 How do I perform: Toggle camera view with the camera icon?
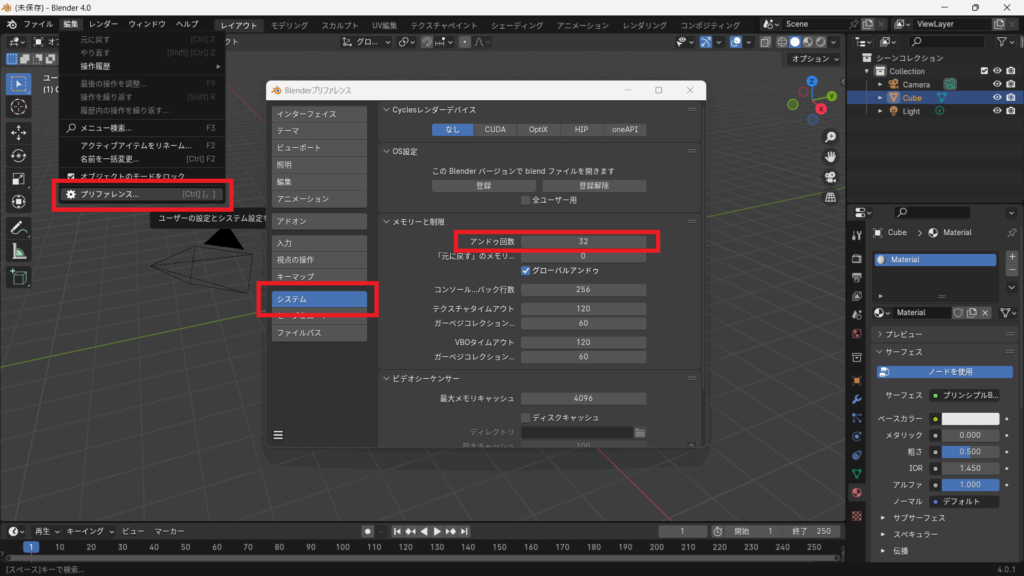830,177
